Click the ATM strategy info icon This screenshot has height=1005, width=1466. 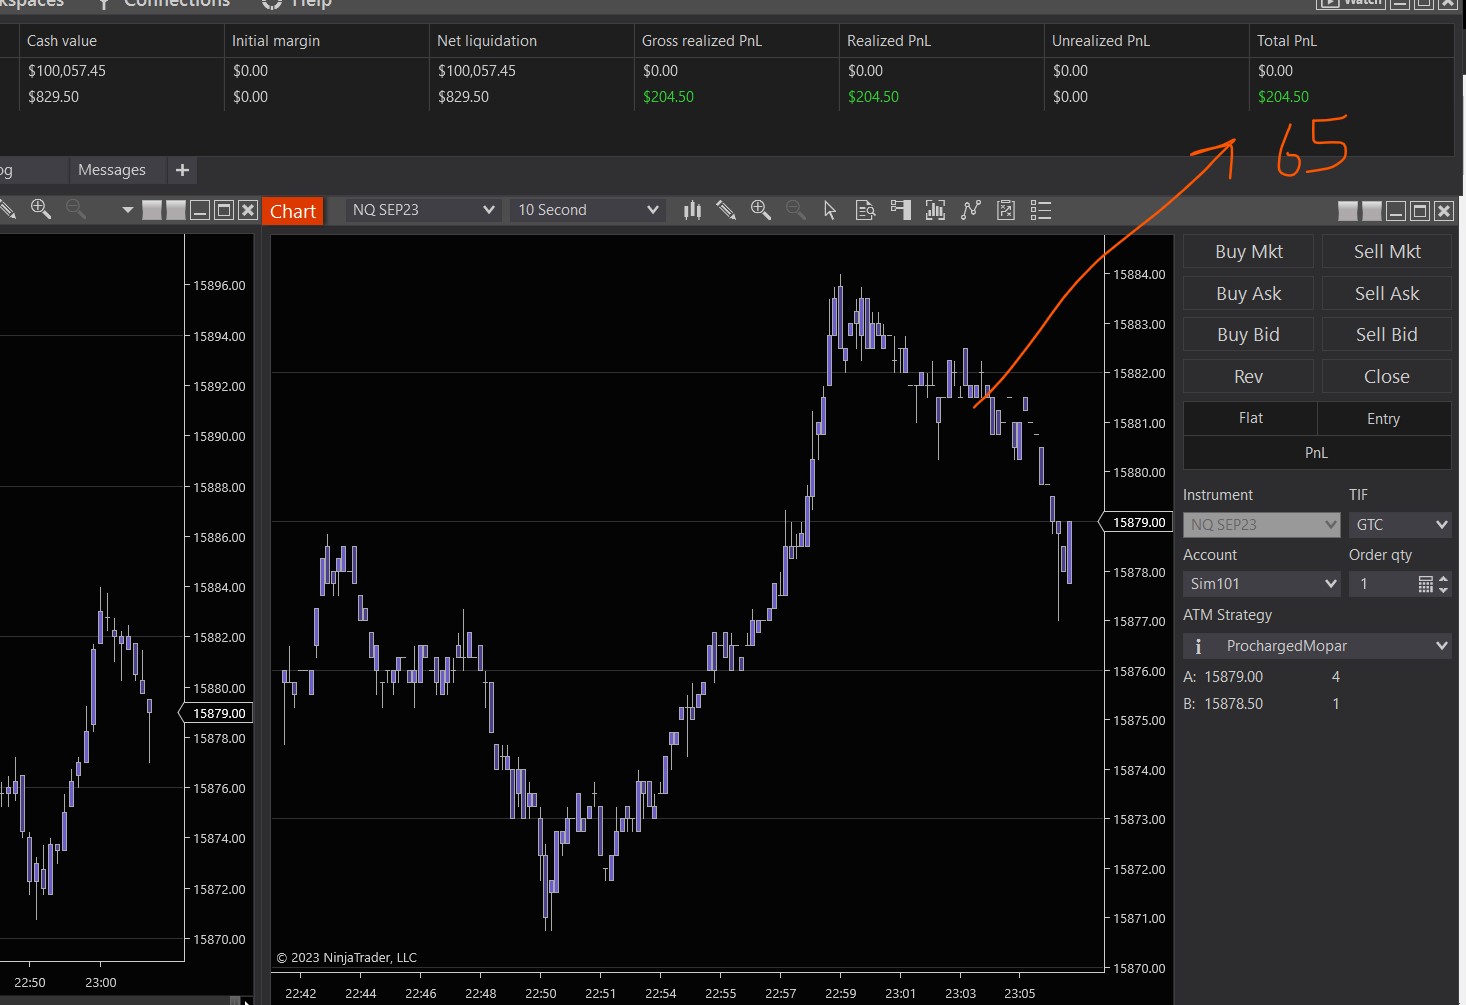click(1198, 646)
